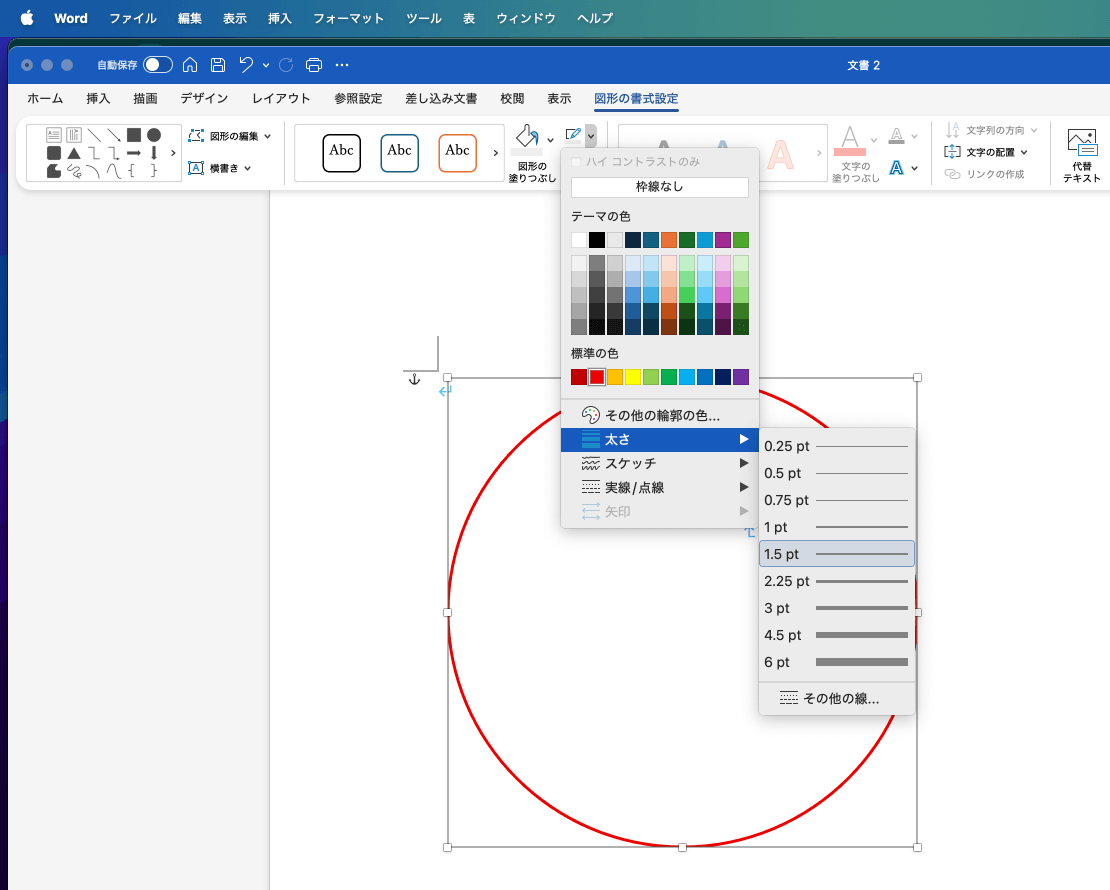Click the Shape Outline dropdown arrow
Screen dimensions: 1110x890
[590, 135]
